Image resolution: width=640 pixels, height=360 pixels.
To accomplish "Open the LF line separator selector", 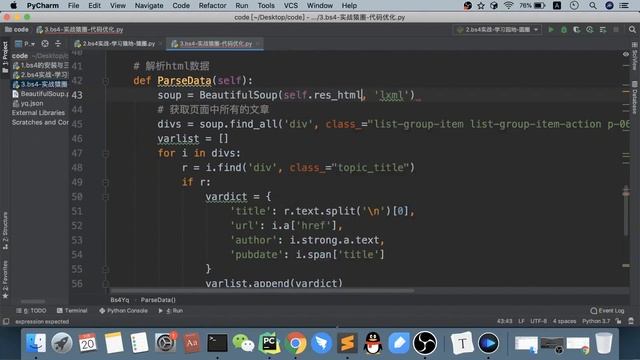I will click(x=521, y=321).
